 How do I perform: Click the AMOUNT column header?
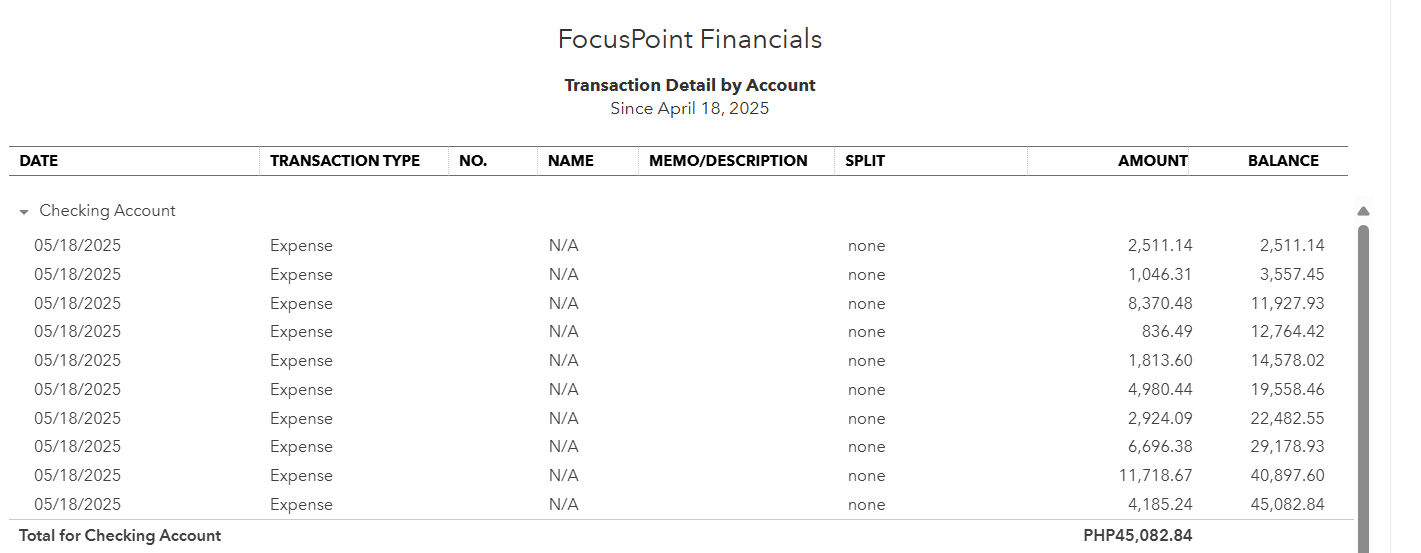(x=1153, y=161)
